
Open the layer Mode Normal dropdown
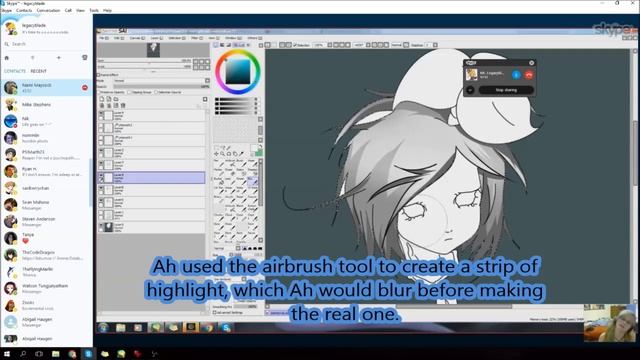pyautogui.click(x=162, y=81)
